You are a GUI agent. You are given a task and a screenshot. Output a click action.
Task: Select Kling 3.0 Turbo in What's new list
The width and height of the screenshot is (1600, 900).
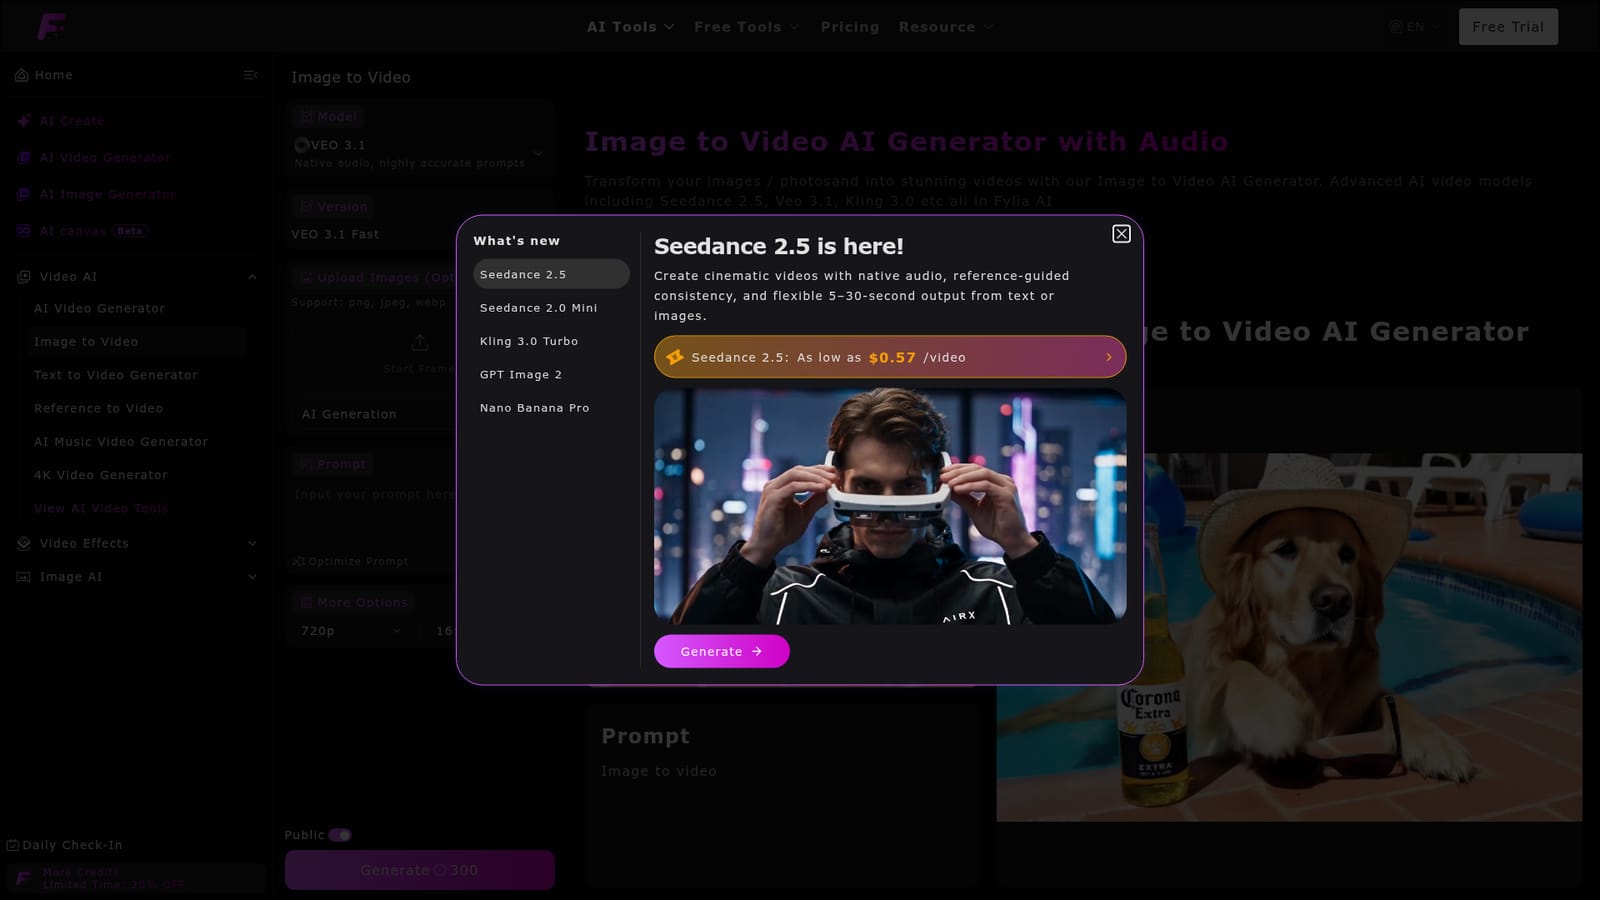click(551, 341)
